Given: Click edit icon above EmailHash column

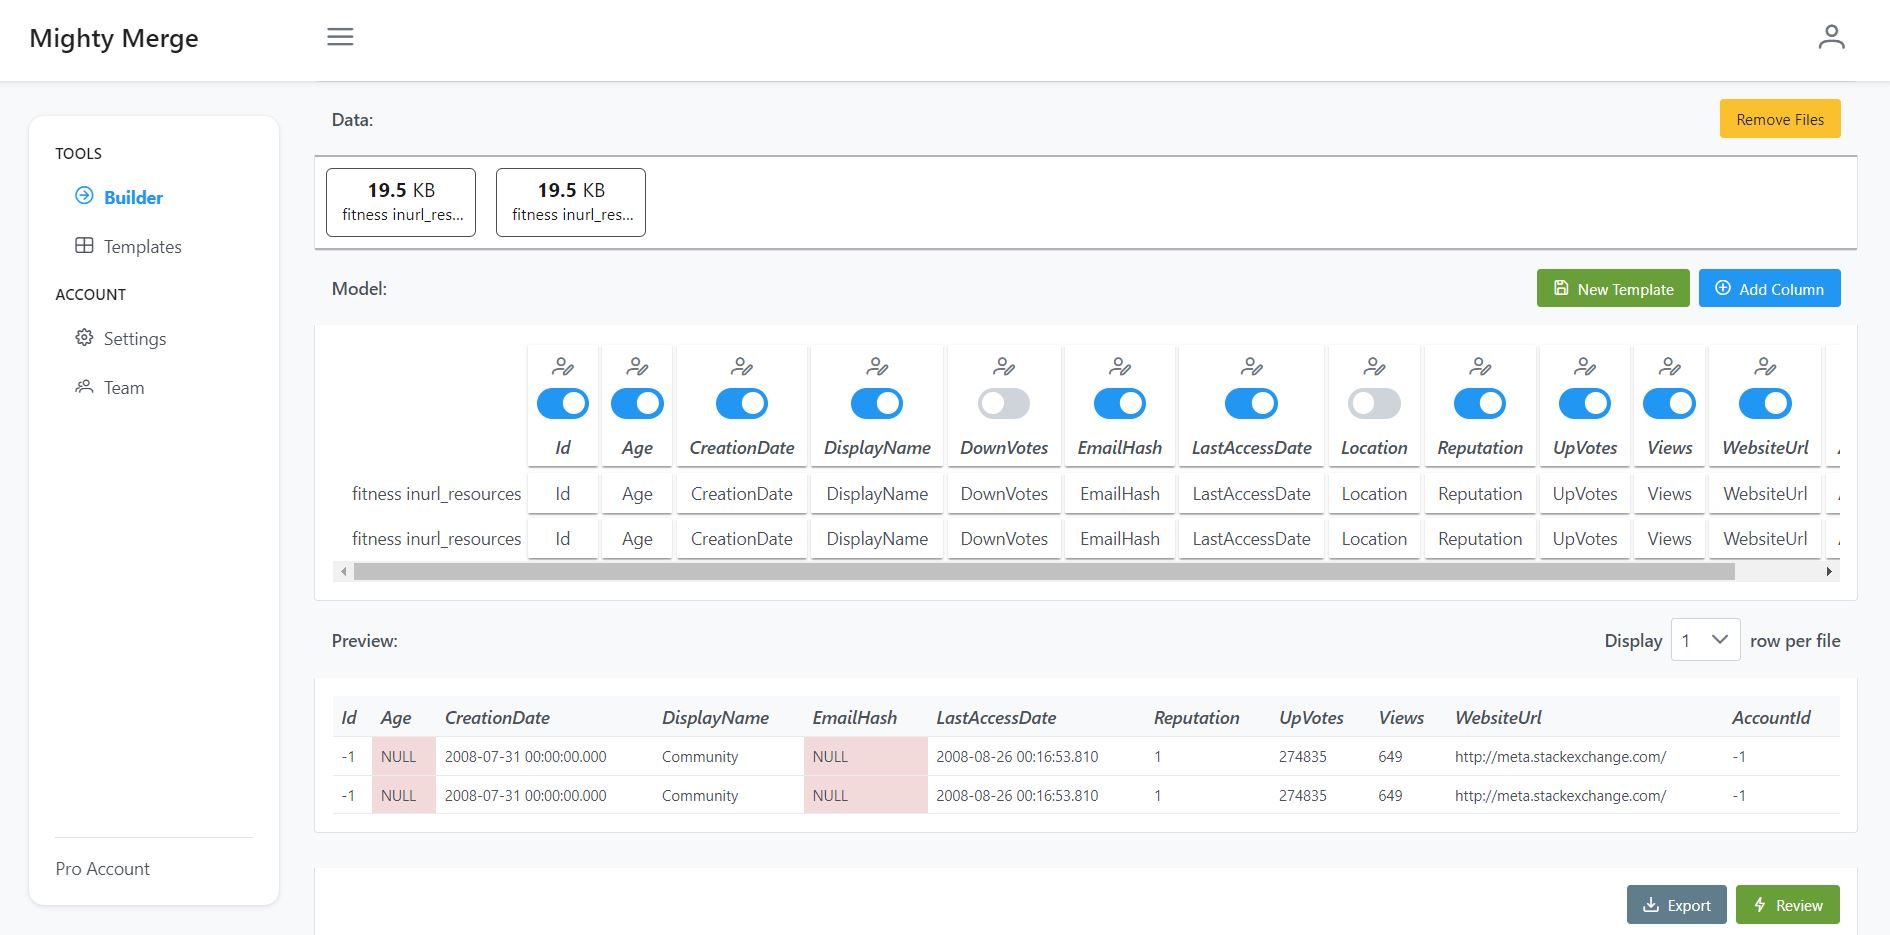Looking at the screenshot, I should (x=1120, y=367).
